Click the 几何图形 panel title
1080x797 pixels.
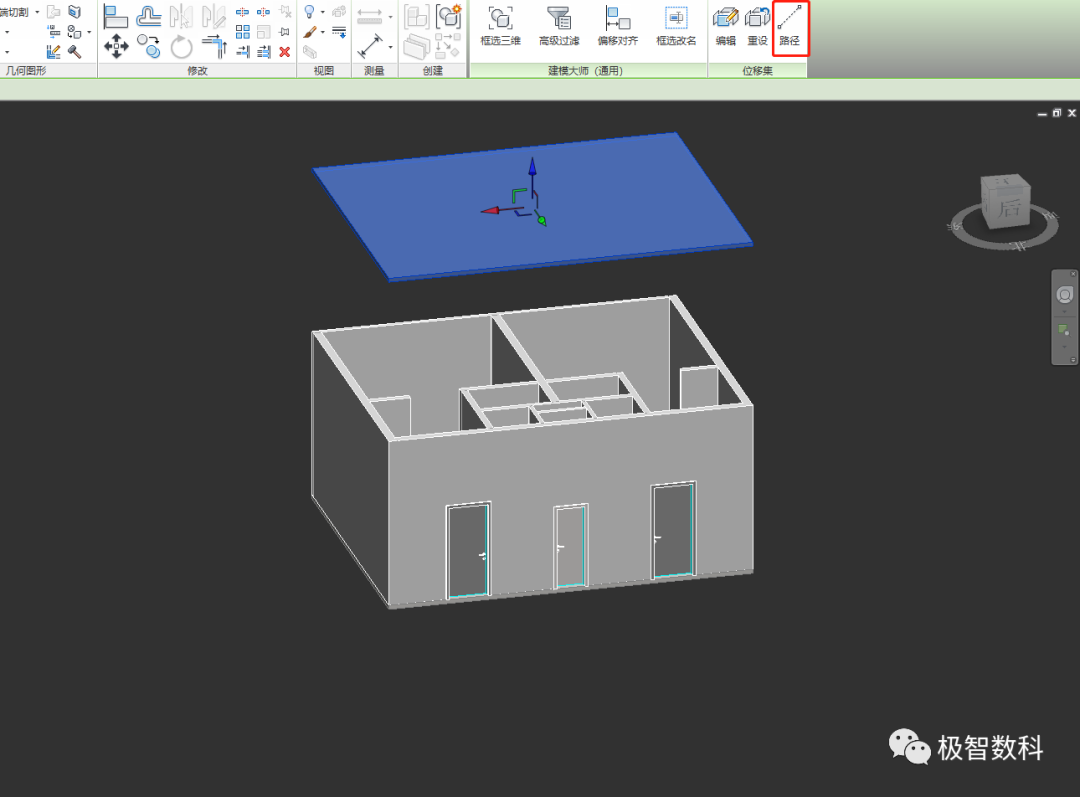[26, 70]
